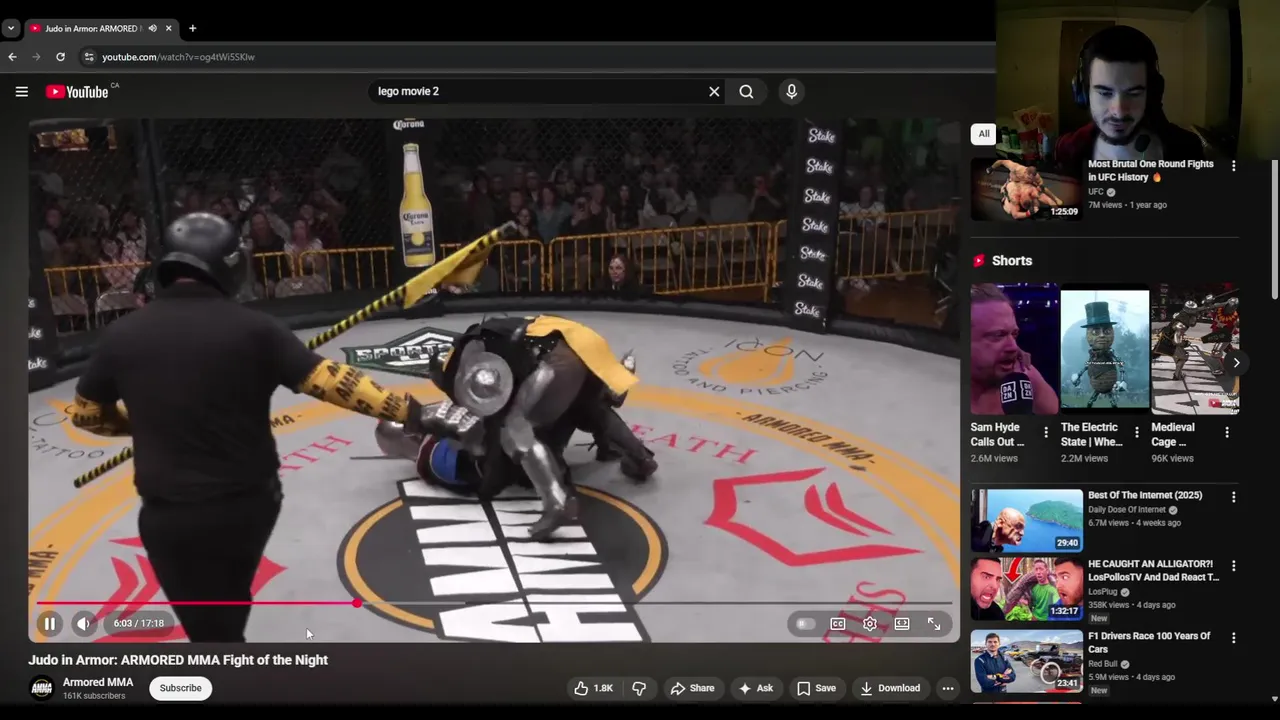Click the magnifier search button
Image resolution: width=1280 pixels, height=720 pixels.
pyautogui.click(x=746, y=91)
